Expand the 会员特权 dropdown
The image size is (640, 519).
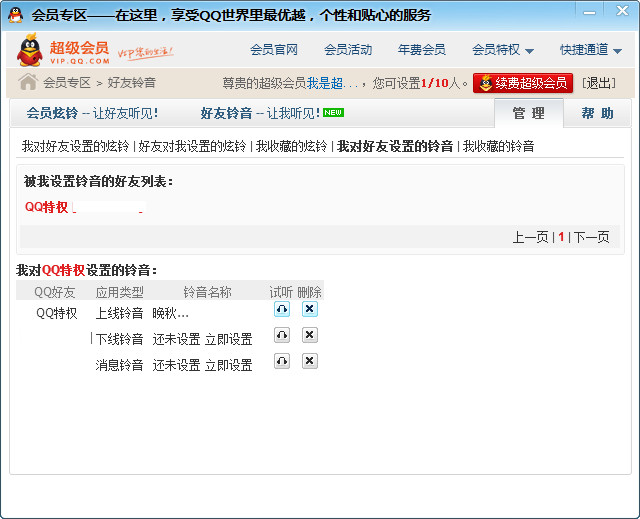click(x=503, y=50)
